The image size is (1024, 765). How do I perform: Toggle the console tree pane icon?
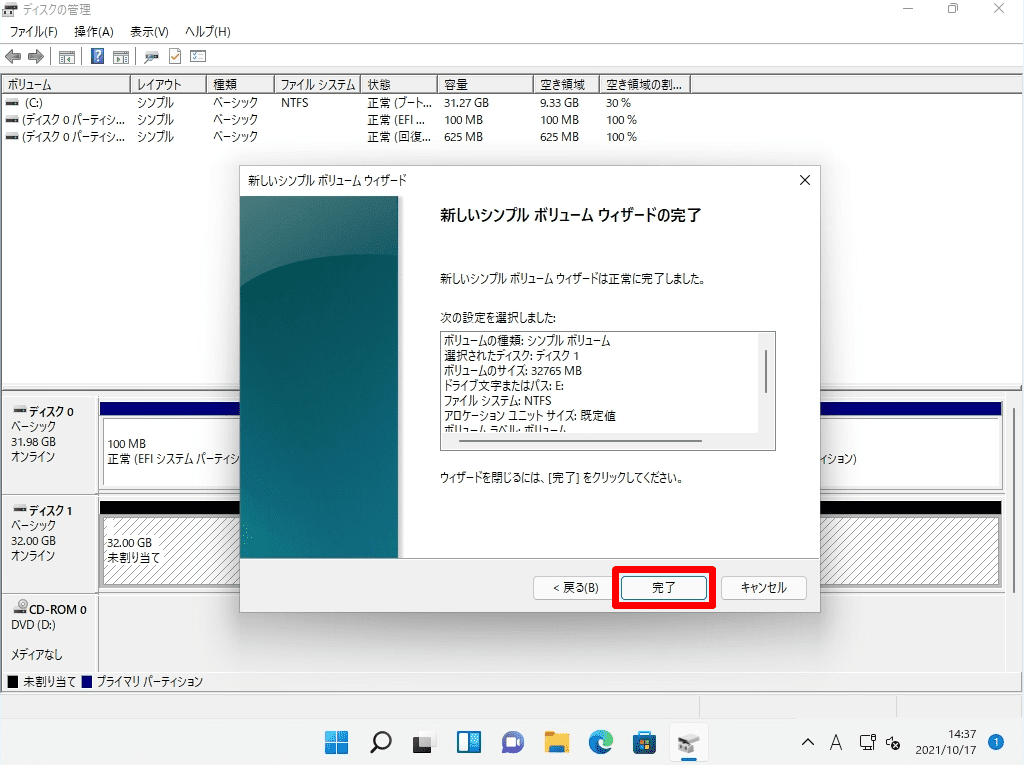pos(67,57)
